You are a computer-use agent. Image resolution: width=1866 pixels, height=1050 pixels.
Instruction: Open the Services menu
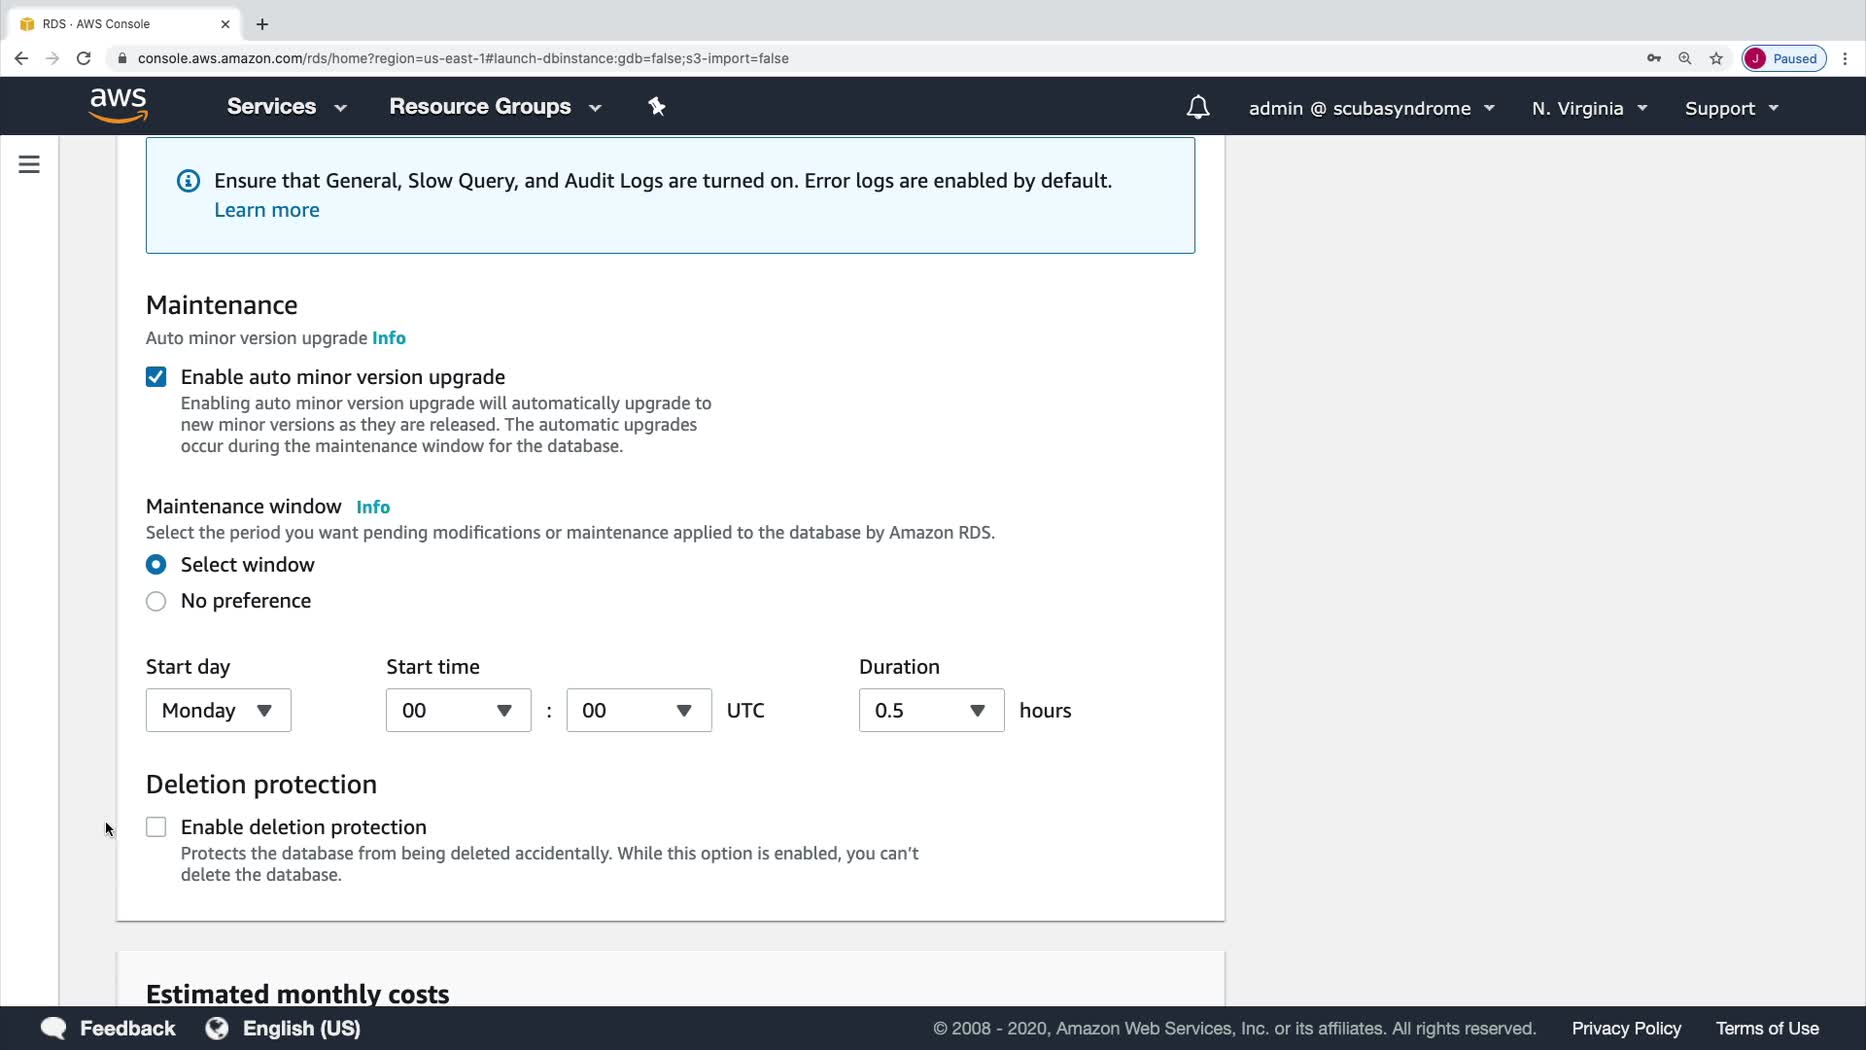pyautogui.click(x=286, y=107)
